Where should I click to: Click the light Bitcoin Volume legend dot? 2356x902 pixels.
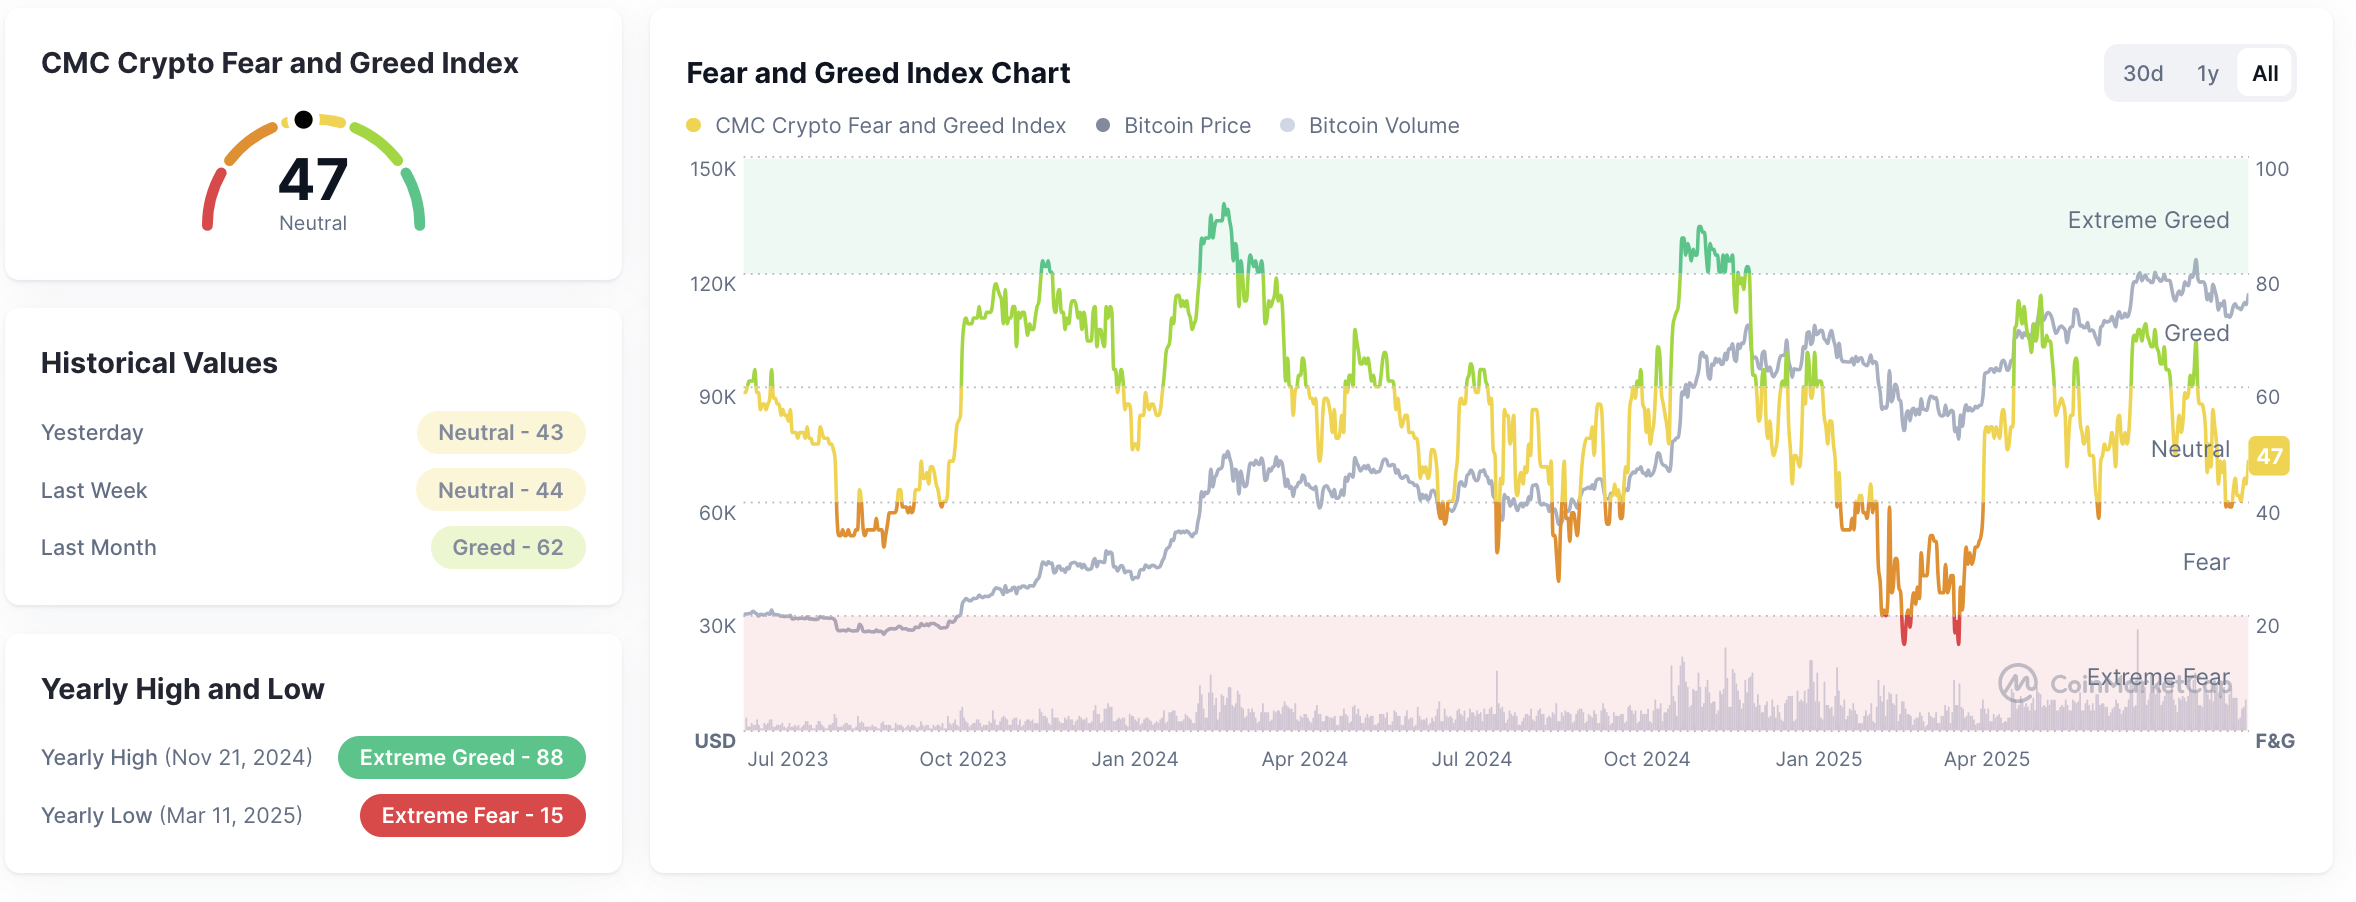click(x=1287, y=125)
